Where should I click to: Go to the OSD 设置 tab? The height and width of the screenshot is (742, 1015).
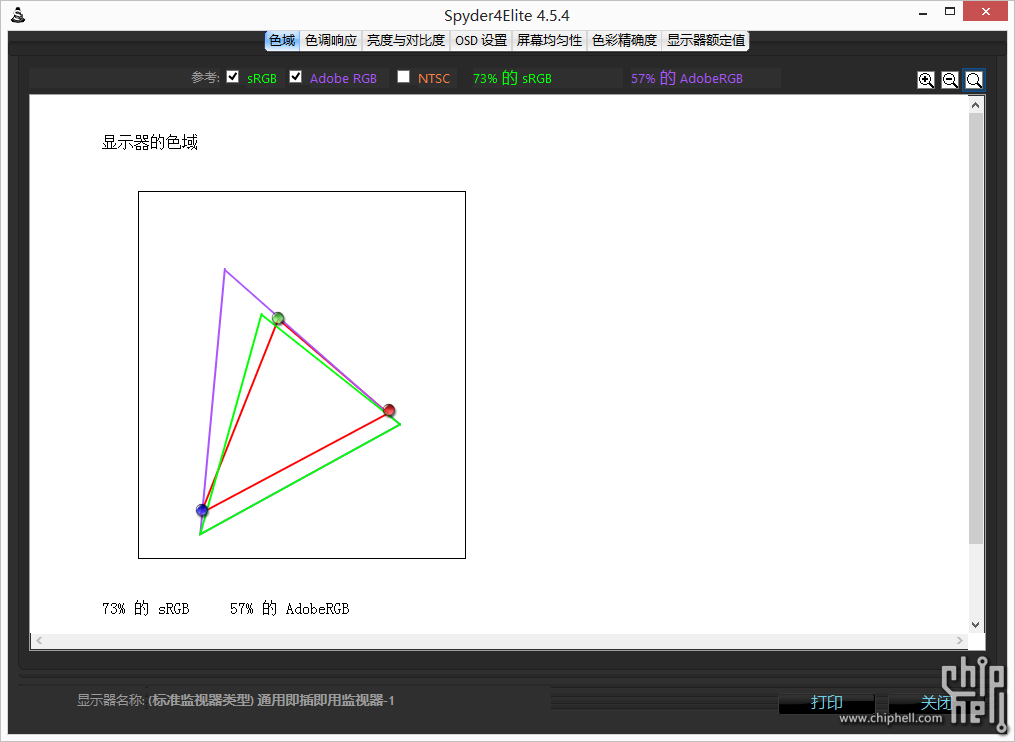481,40
